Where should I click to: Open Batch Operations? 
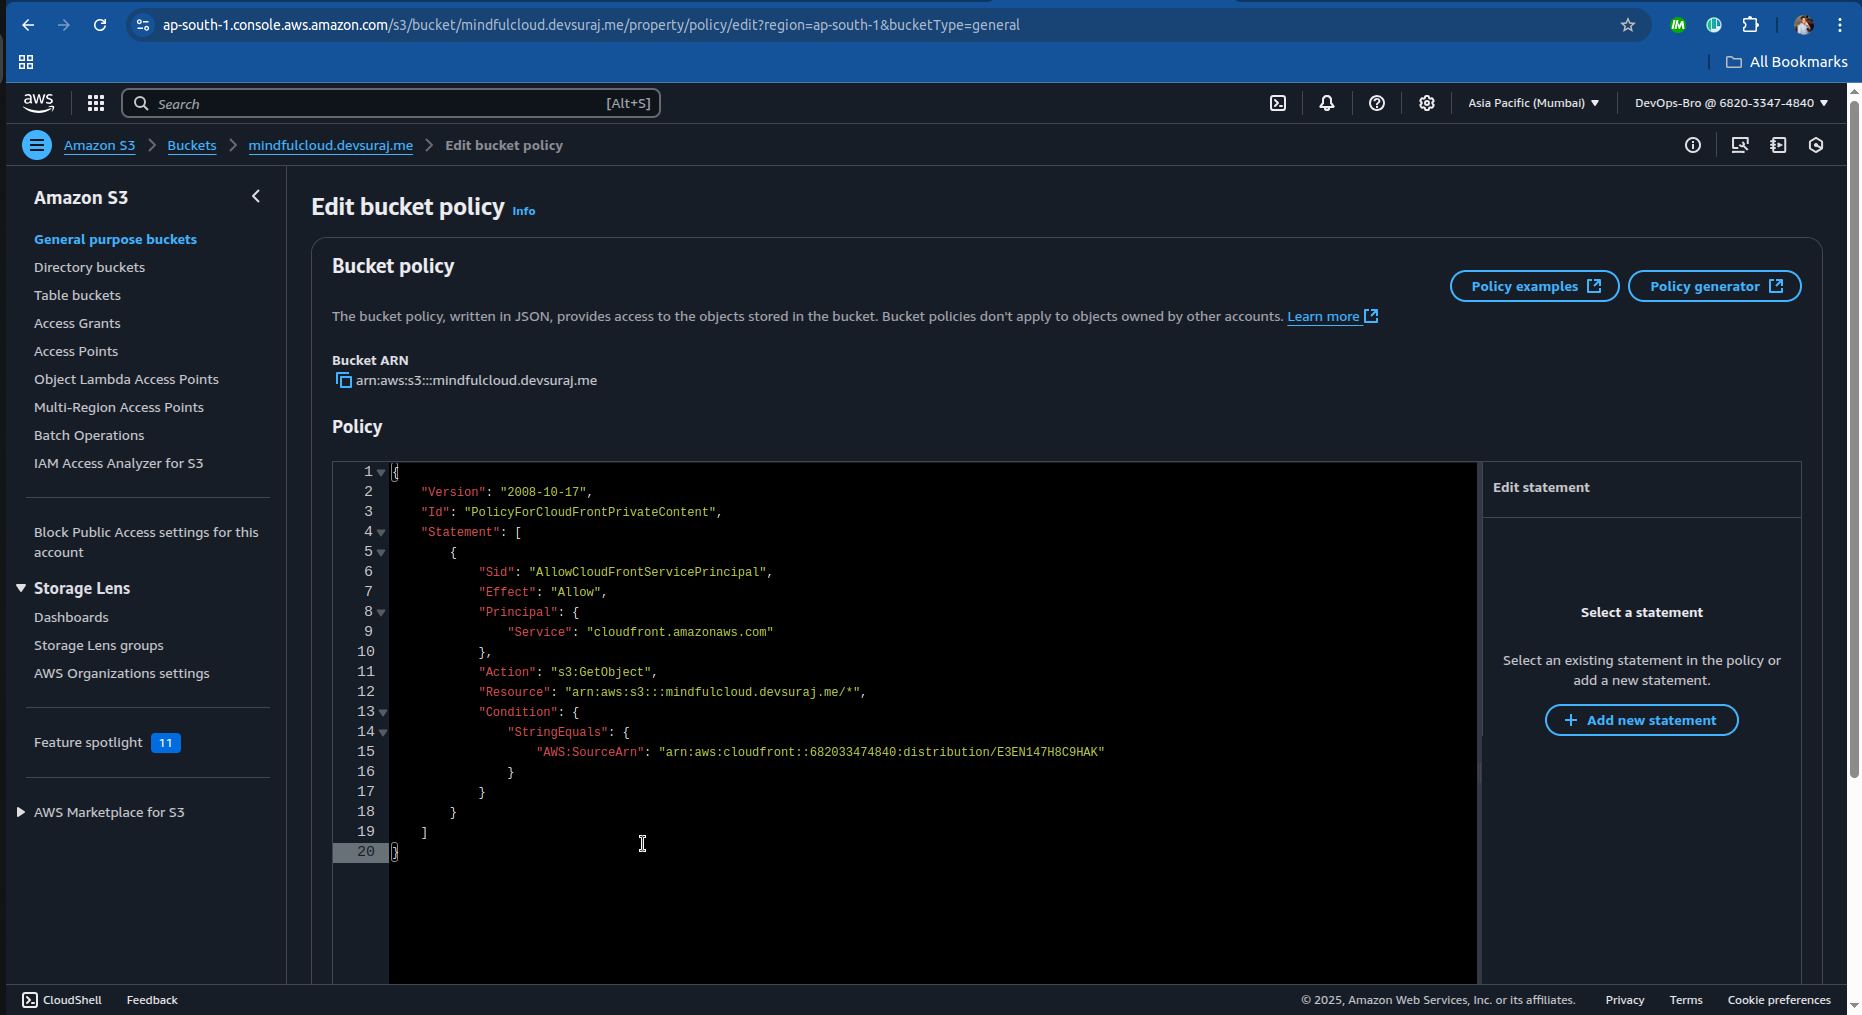pyautogui.click(x=89, y=435)
